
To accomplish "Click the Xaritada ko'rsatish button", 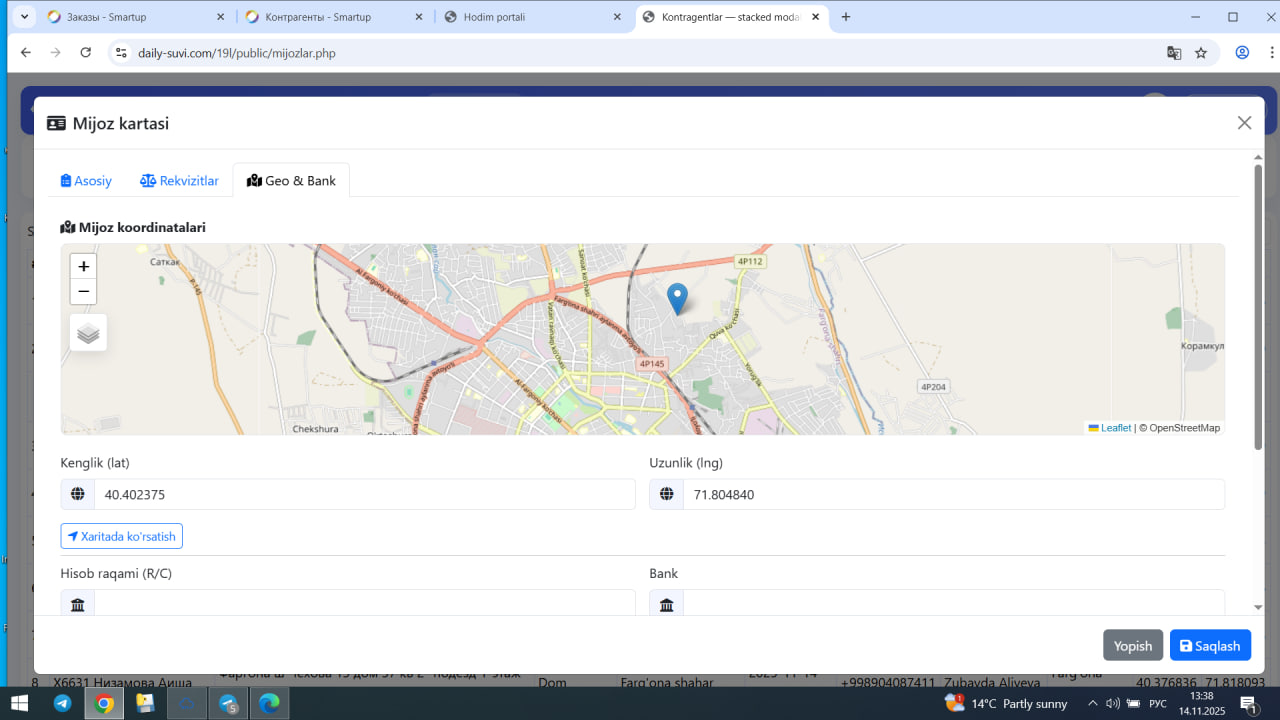I will 121,537.
